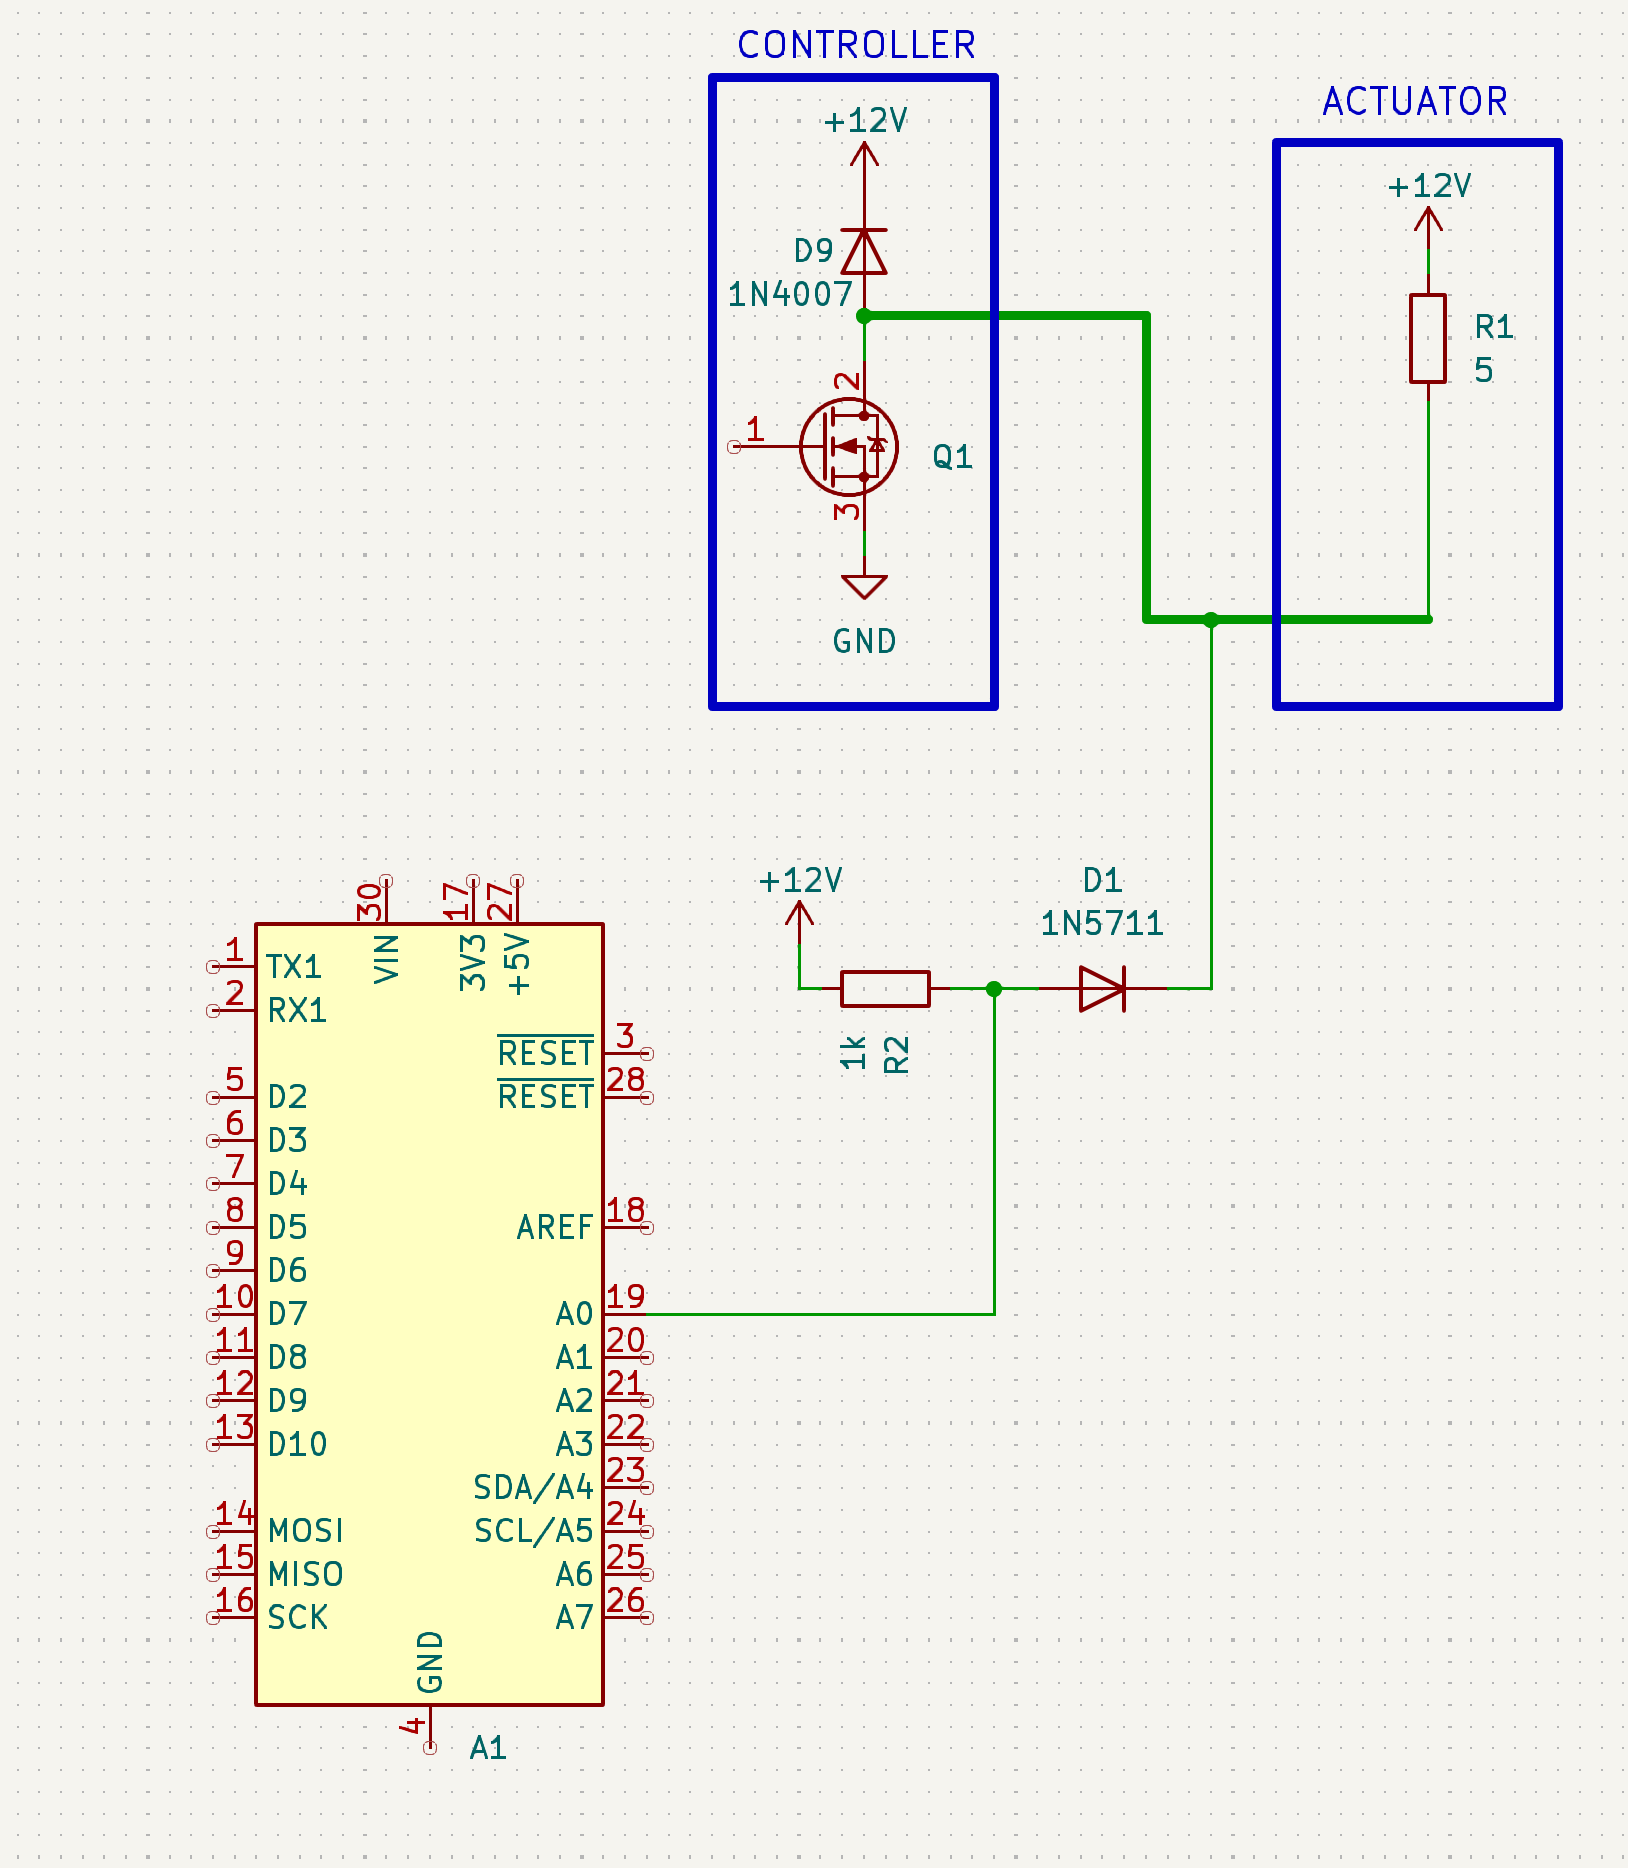
Task: Select the R2 resistor symbol body
Action: point(885,988)
